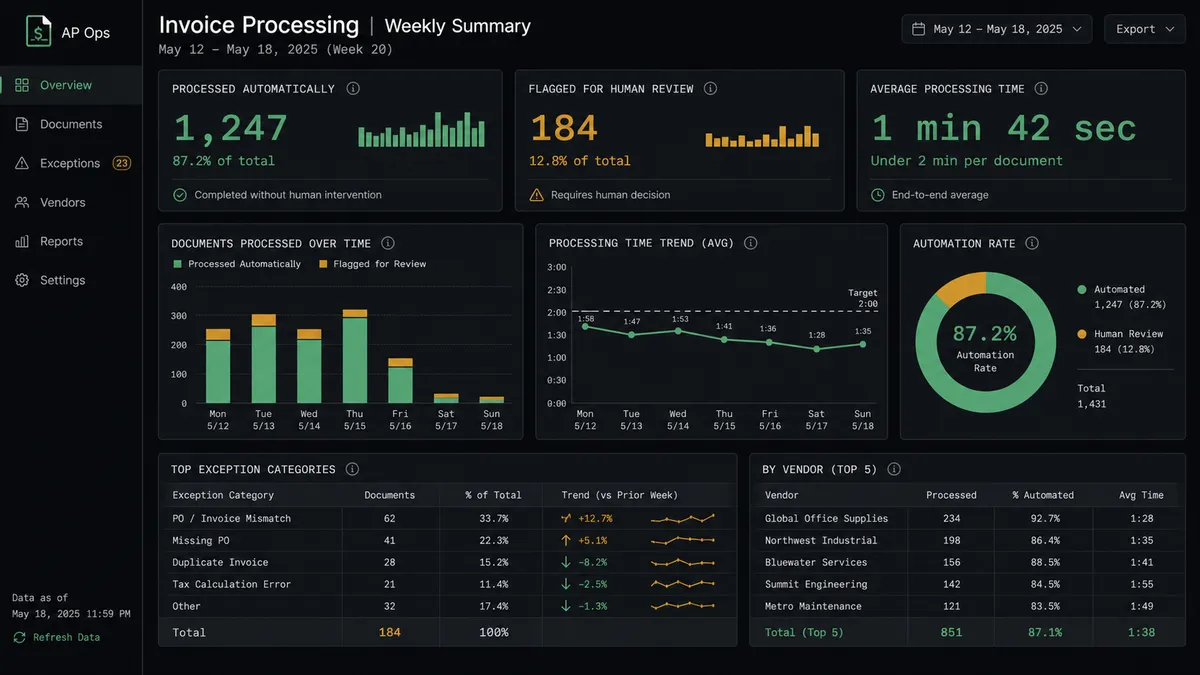This screenshot has width=1200, height=675.
Task: Click the calendar icon in date range picker
Action: [x=919, y=29]
